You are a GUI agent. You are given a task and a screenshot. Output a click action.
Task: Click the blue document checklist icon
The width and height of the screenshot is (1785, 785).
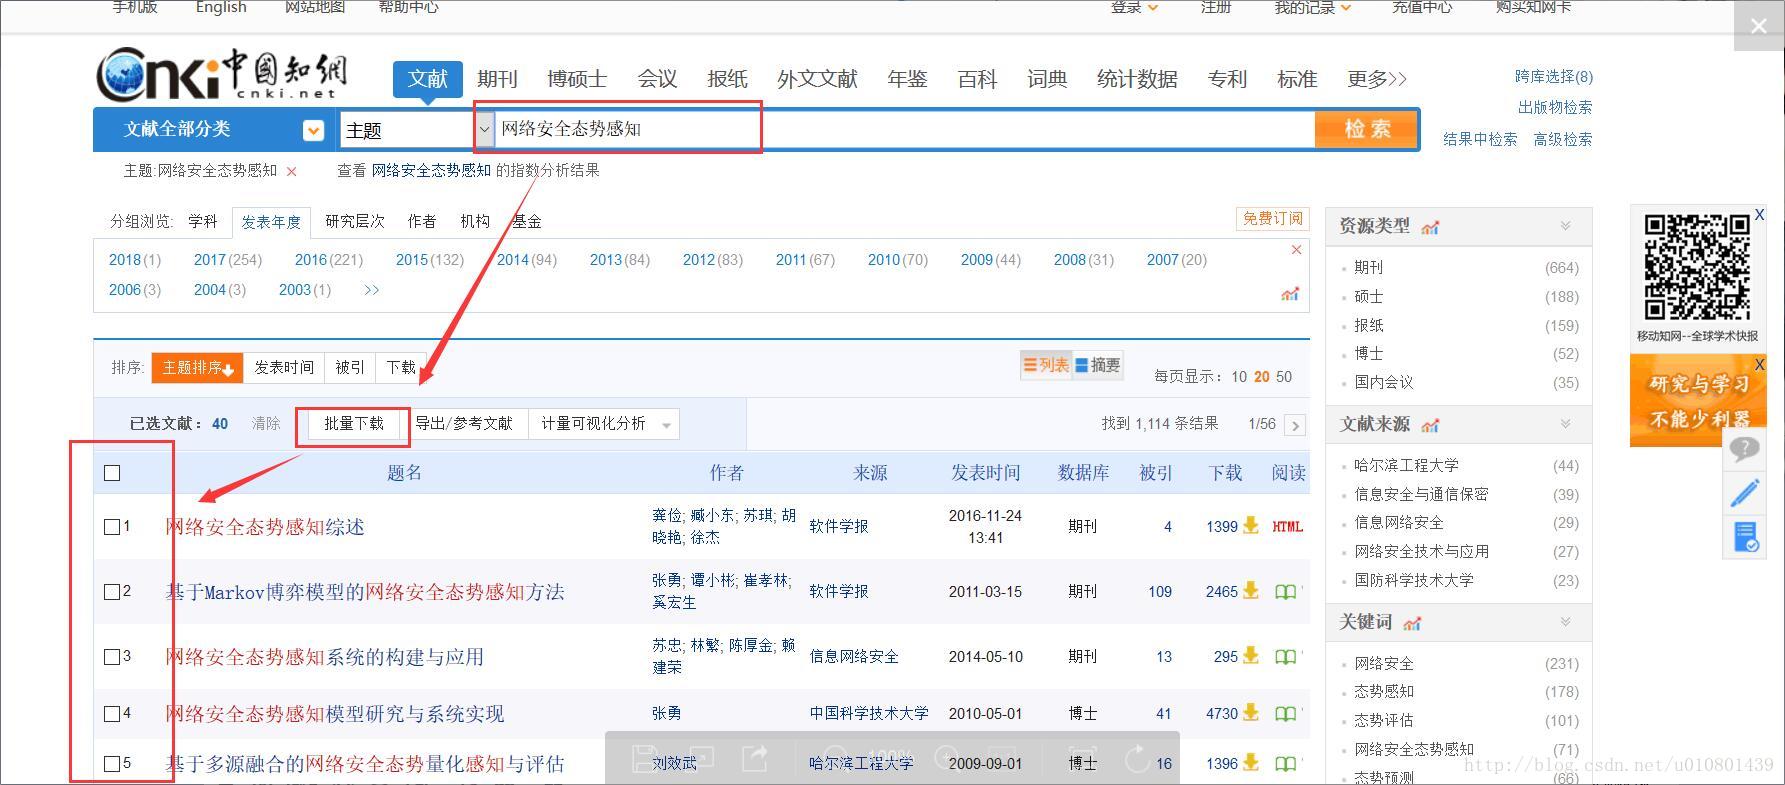click(1746, 536)
